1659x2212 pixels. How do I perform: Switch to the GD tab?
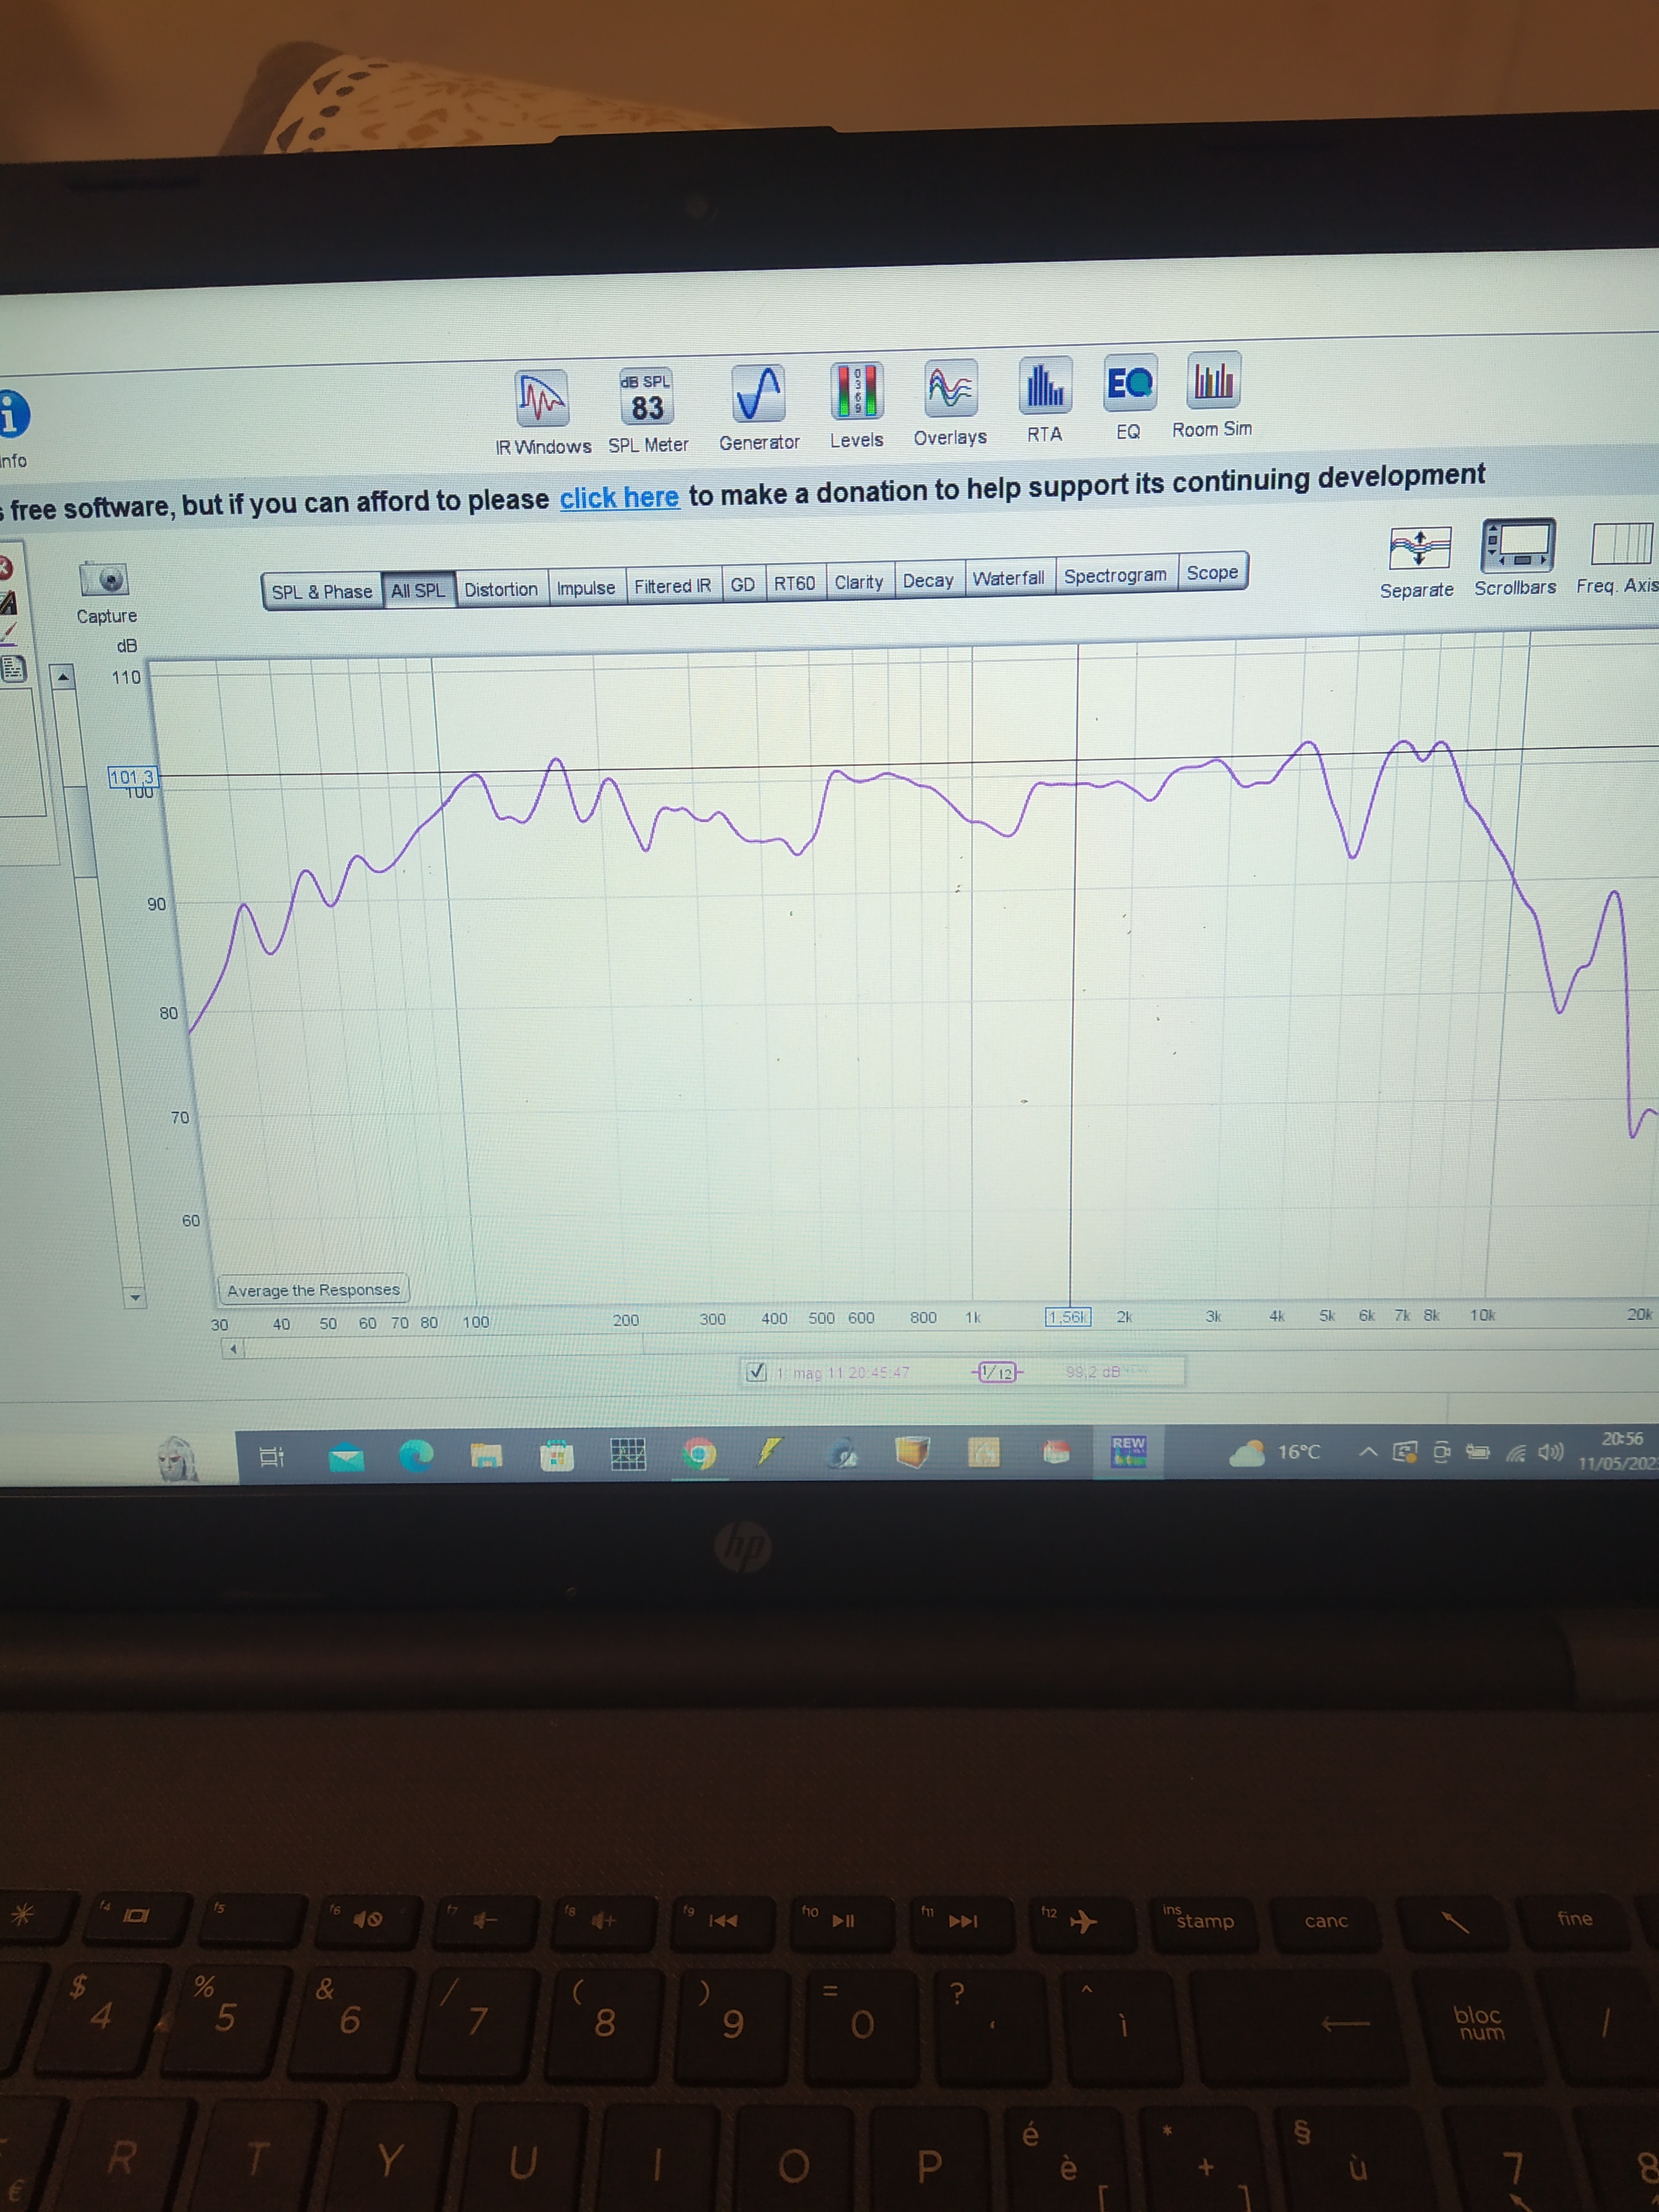pyautogui.click(x=743, y=584)
